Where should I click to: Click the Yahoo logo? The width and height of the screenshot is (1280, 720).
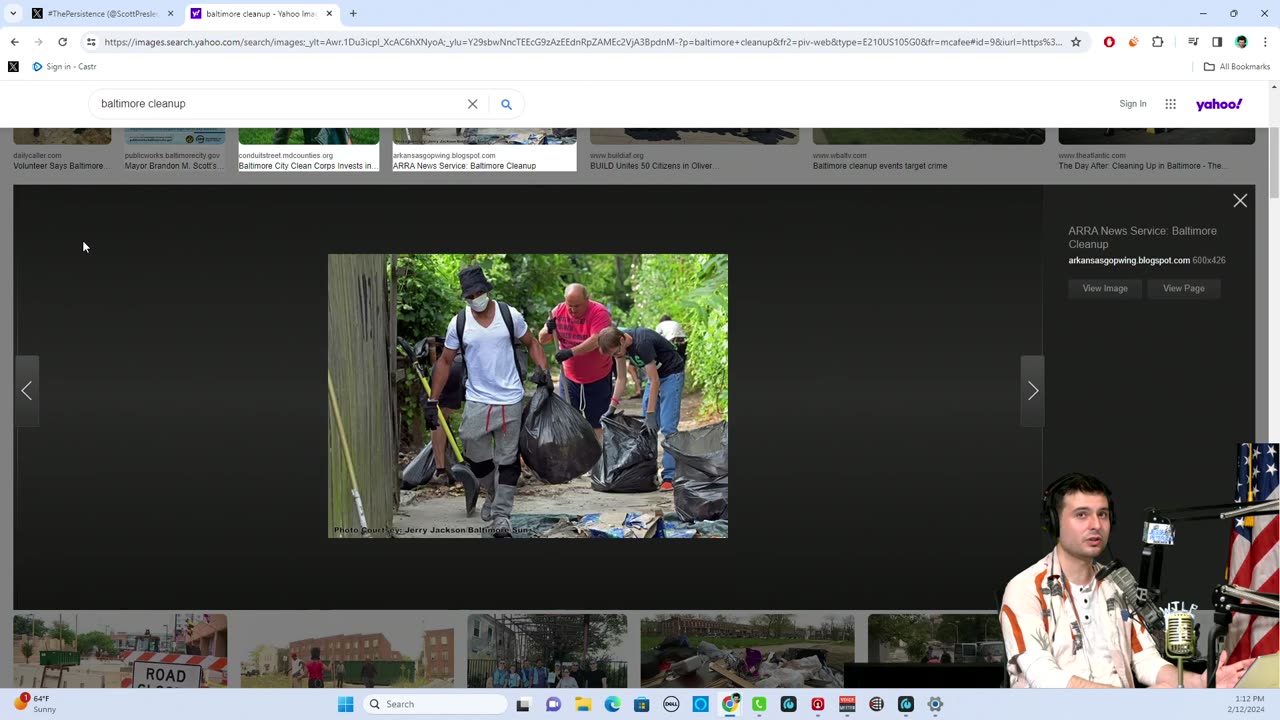1219,104
